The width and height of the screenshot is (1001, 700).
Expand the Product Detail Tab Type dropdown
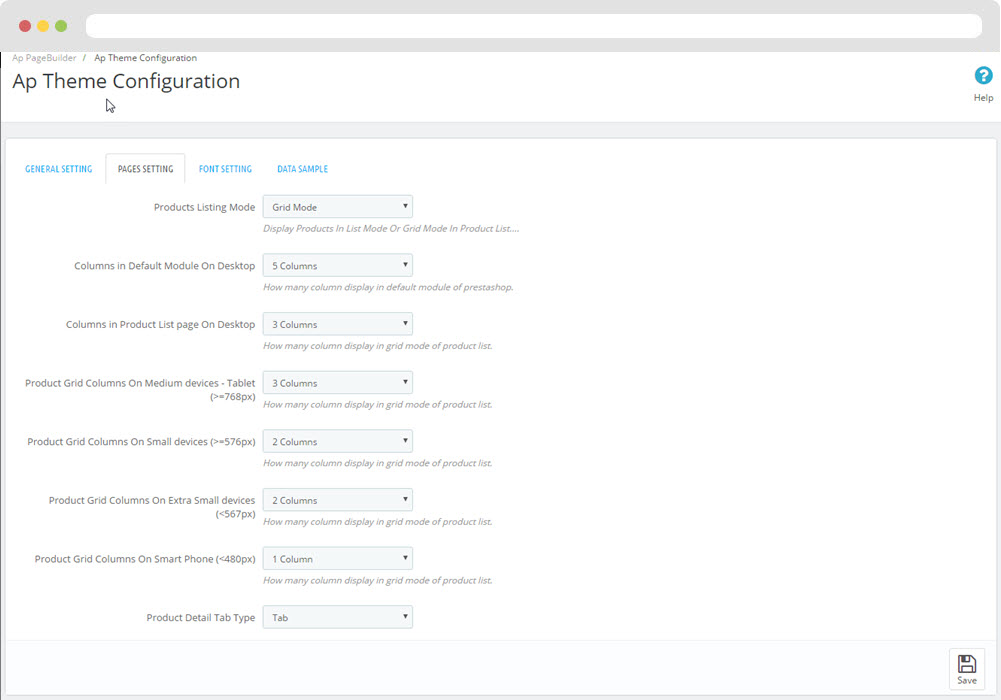pyautogui.click(x=337, y=618)
